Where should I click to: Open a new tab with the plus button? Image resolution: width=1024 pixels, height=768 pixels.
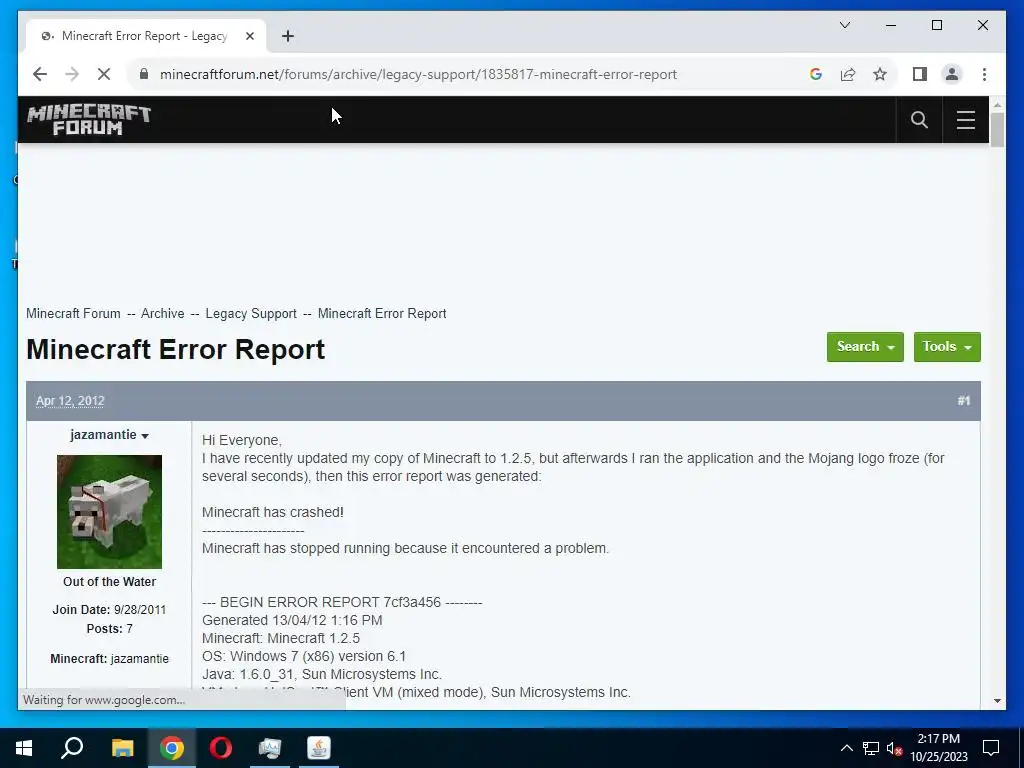(x=288, y=36)
